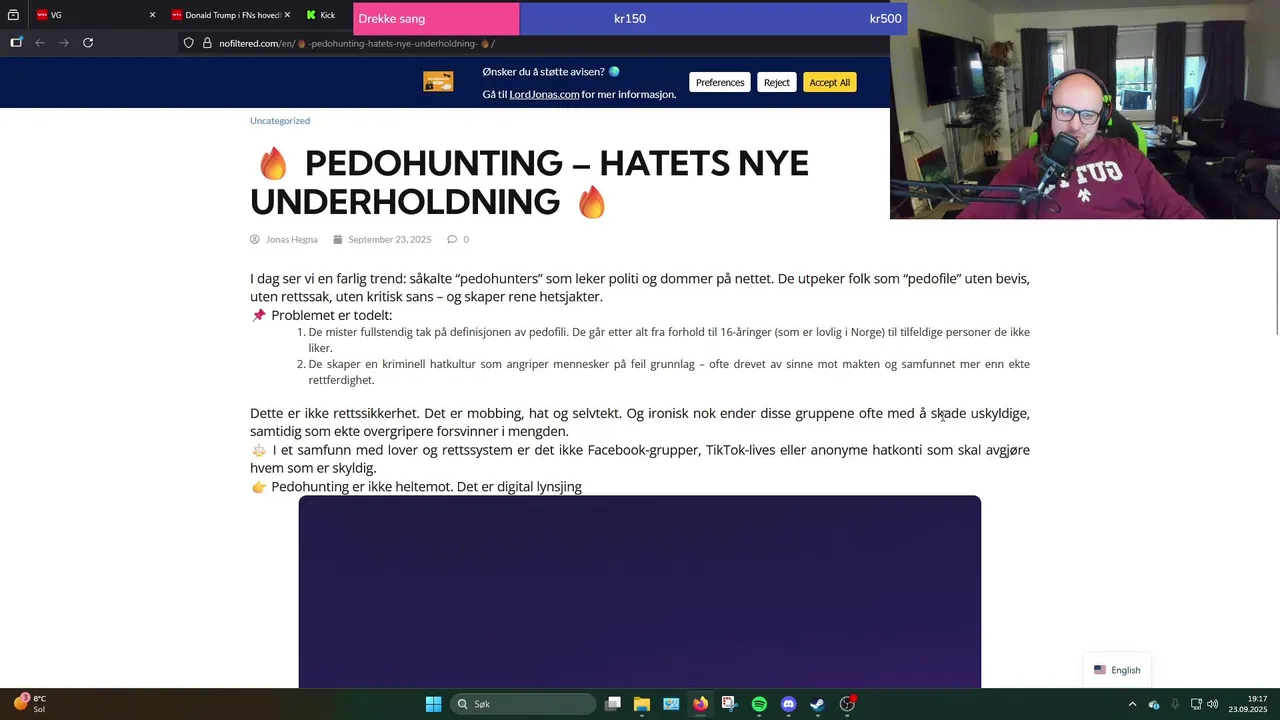Close the VG tab

[152, 15]
